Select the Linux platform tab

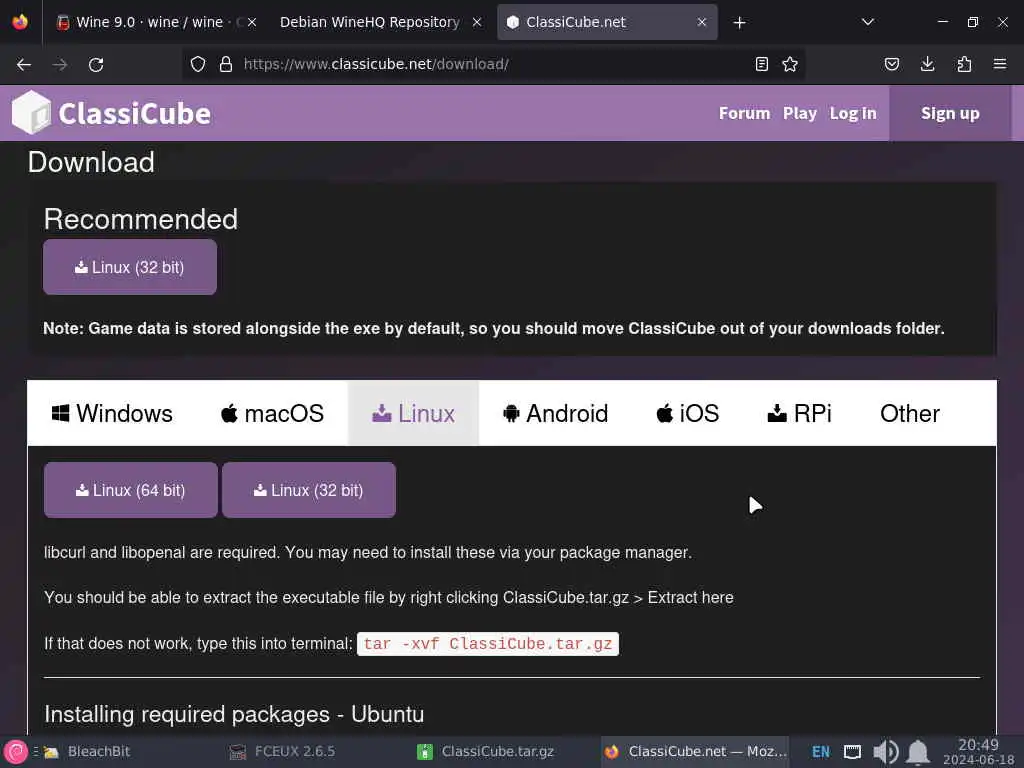(x=413, y=413)
